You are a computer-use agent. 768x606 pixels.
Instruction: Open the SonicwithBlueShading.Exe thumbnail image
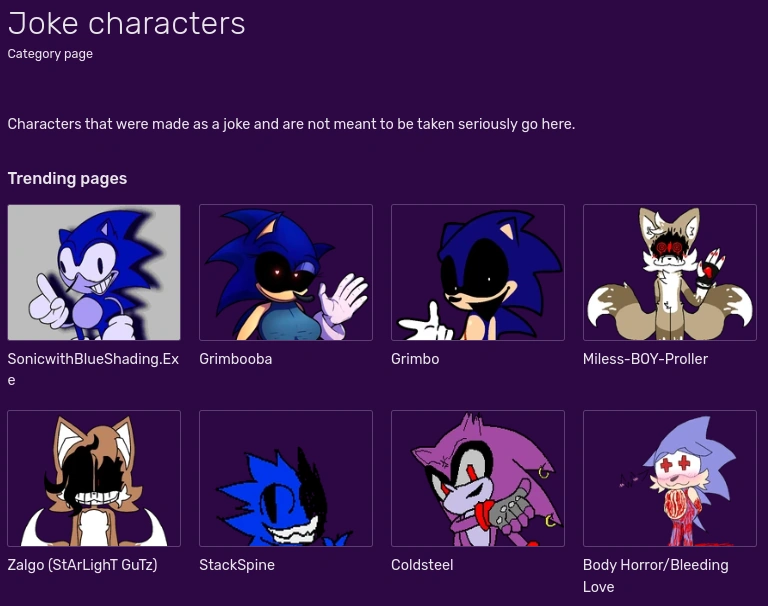click(x=94, y=272)
